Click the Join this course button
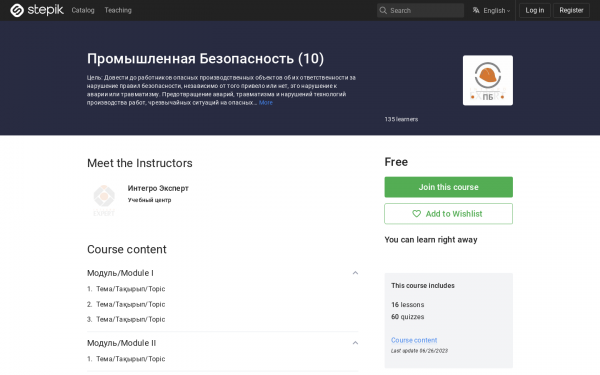The width and height of the screenshot is (600, 375). coord(448,187)
